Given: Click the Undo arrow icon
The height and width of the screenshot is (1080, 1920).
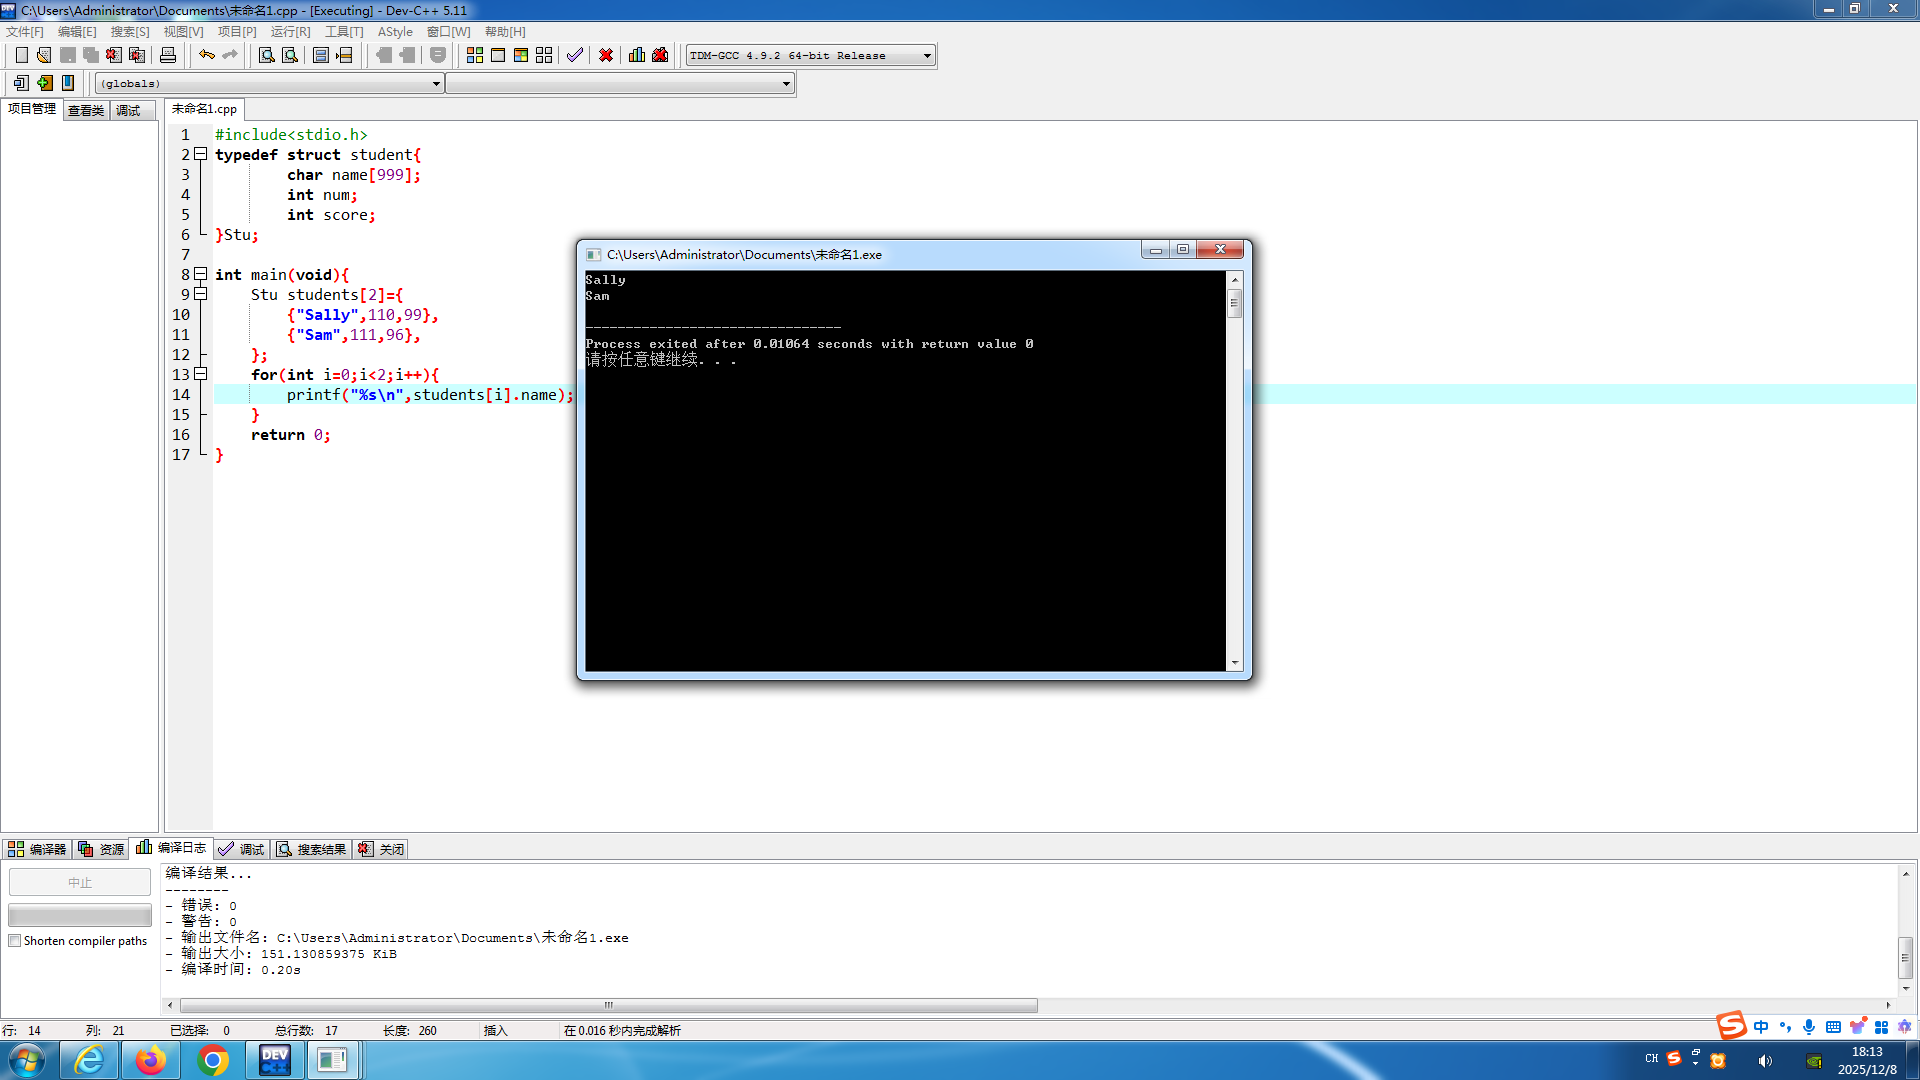Looking at the screenshot, I should (206, 55).
